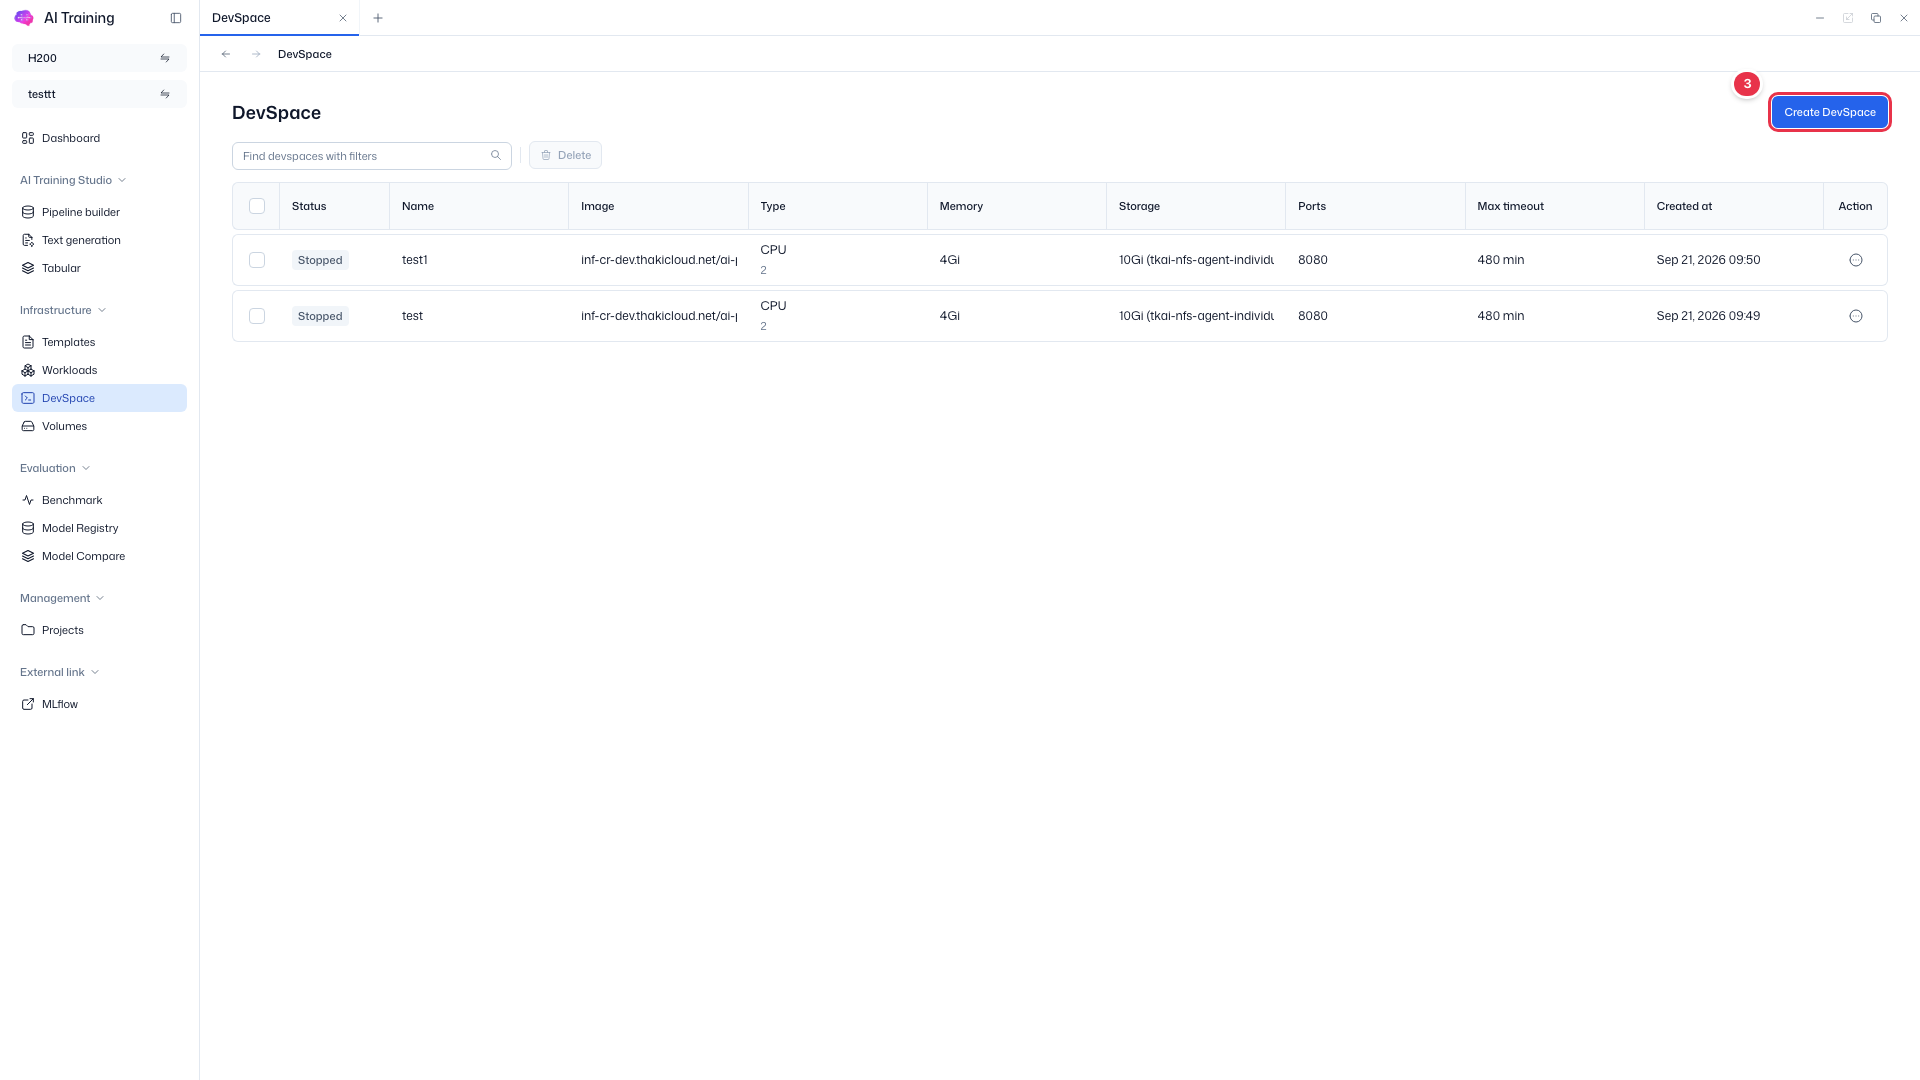The width and height of the screenshot is (1920, 1080).
Task: Toggle the select-all header checkbox
Action: click(x=257, y=206)
